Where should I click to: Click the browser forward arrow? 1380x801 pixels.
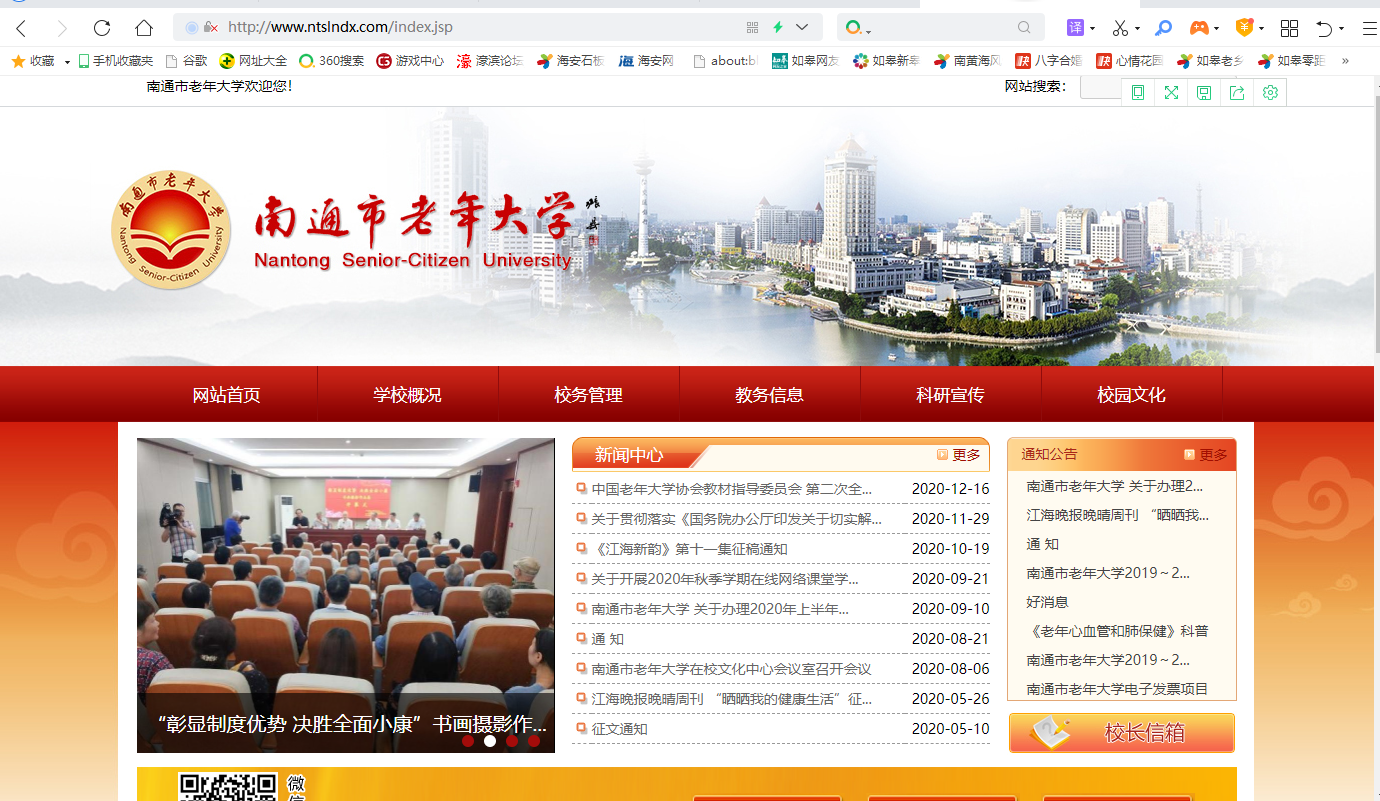click(x=62, y=27)
